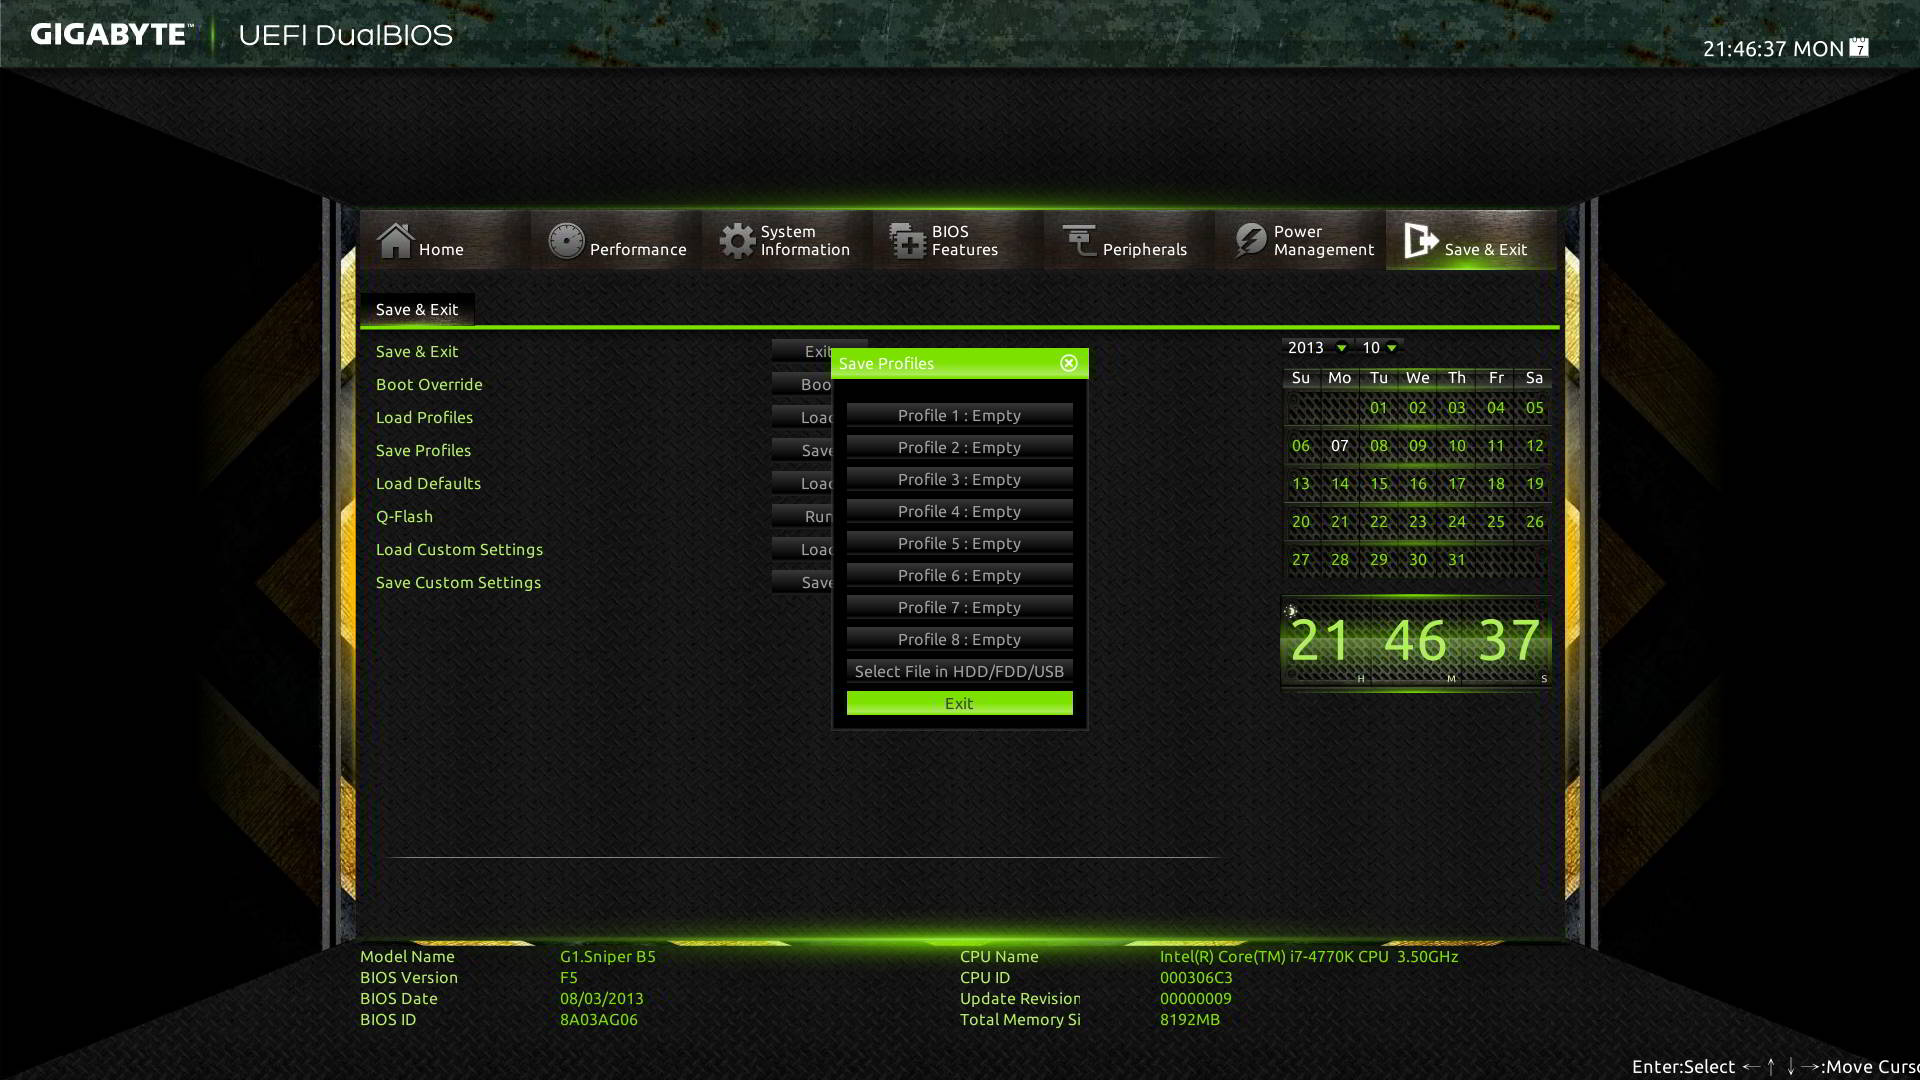Select Profile 1 : Empty slot

click(960, 415)
